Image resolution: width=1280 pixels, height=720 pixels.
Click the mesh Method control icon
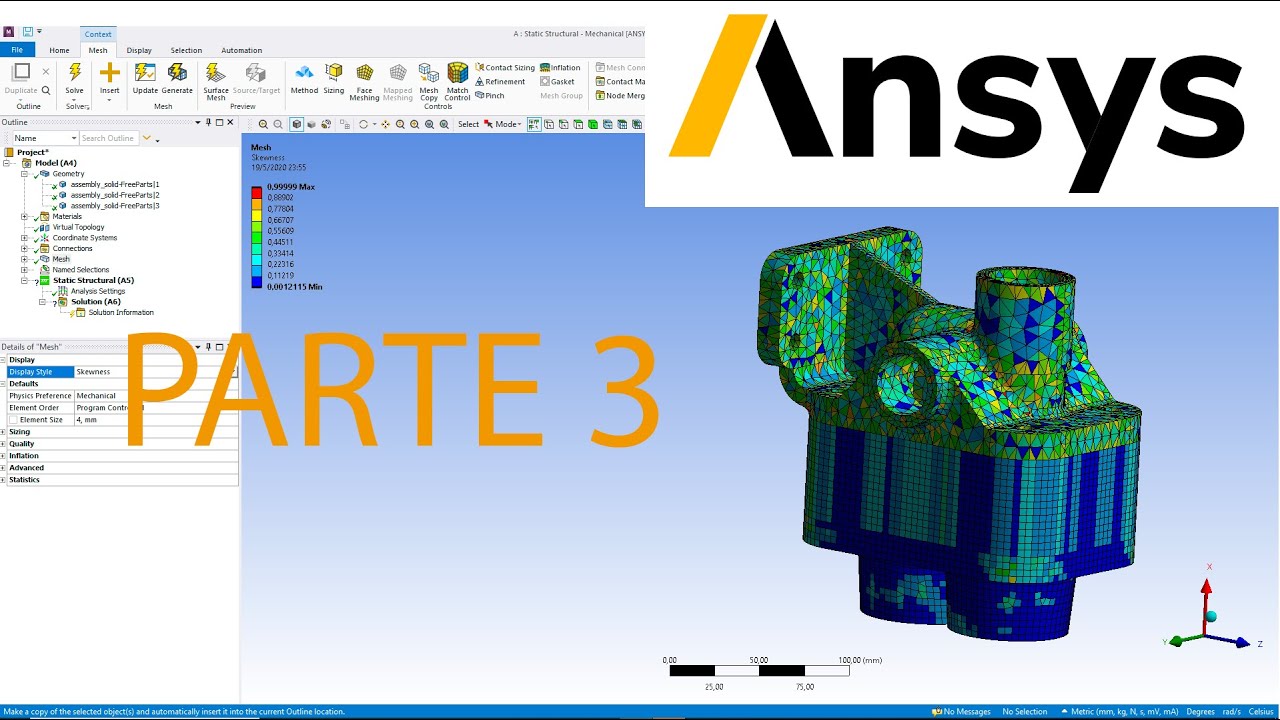[304, 72]
